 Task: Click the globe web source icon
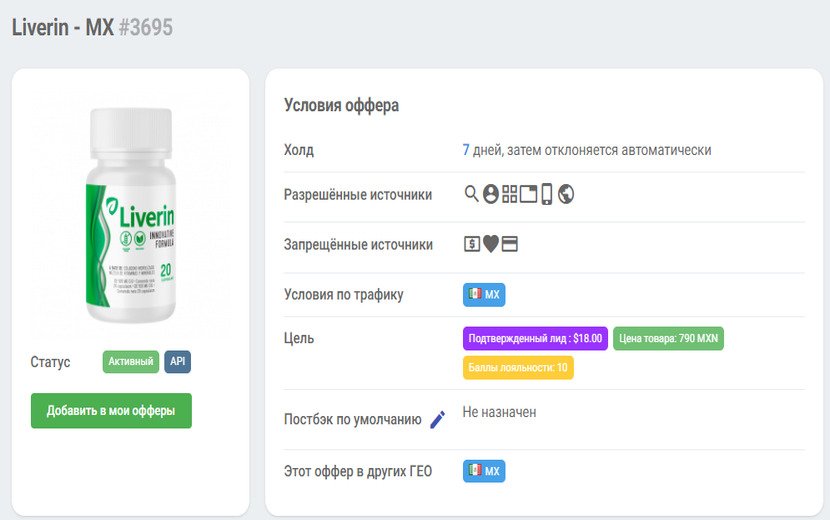click(x=566, y=194)
